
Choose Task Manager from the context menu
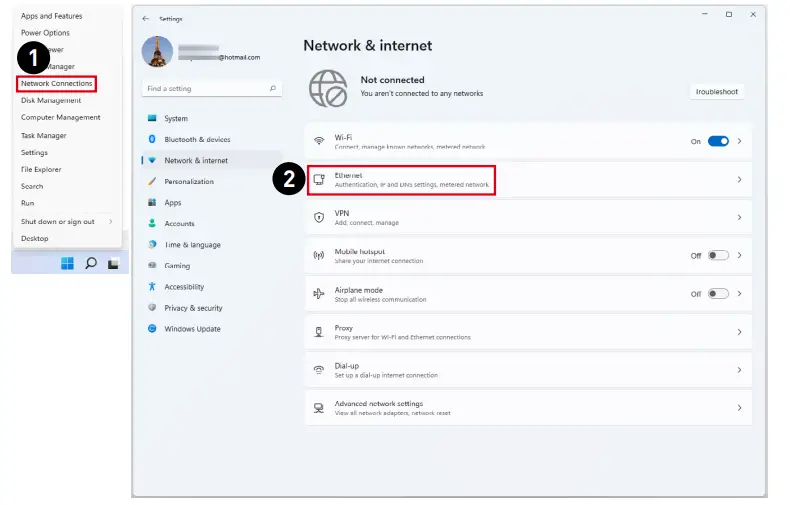(x=44, y=135)
